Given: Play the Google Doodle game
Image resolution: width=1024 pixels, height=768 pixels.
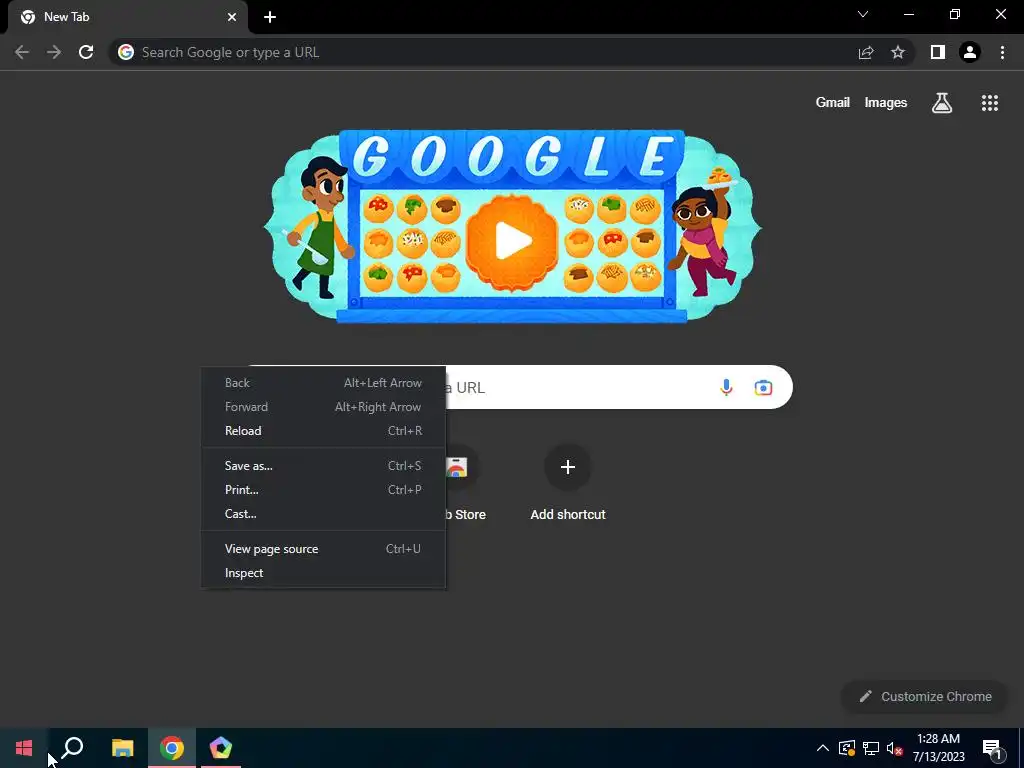Looking at the screenshot, I should pyautogui.click(x=513, y=241).
